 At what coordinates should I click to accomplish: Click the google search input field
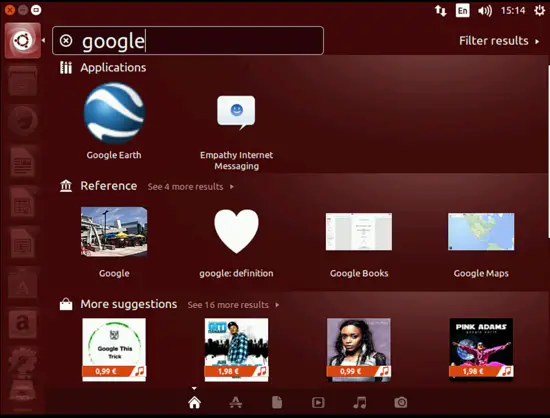click(188, 41)
